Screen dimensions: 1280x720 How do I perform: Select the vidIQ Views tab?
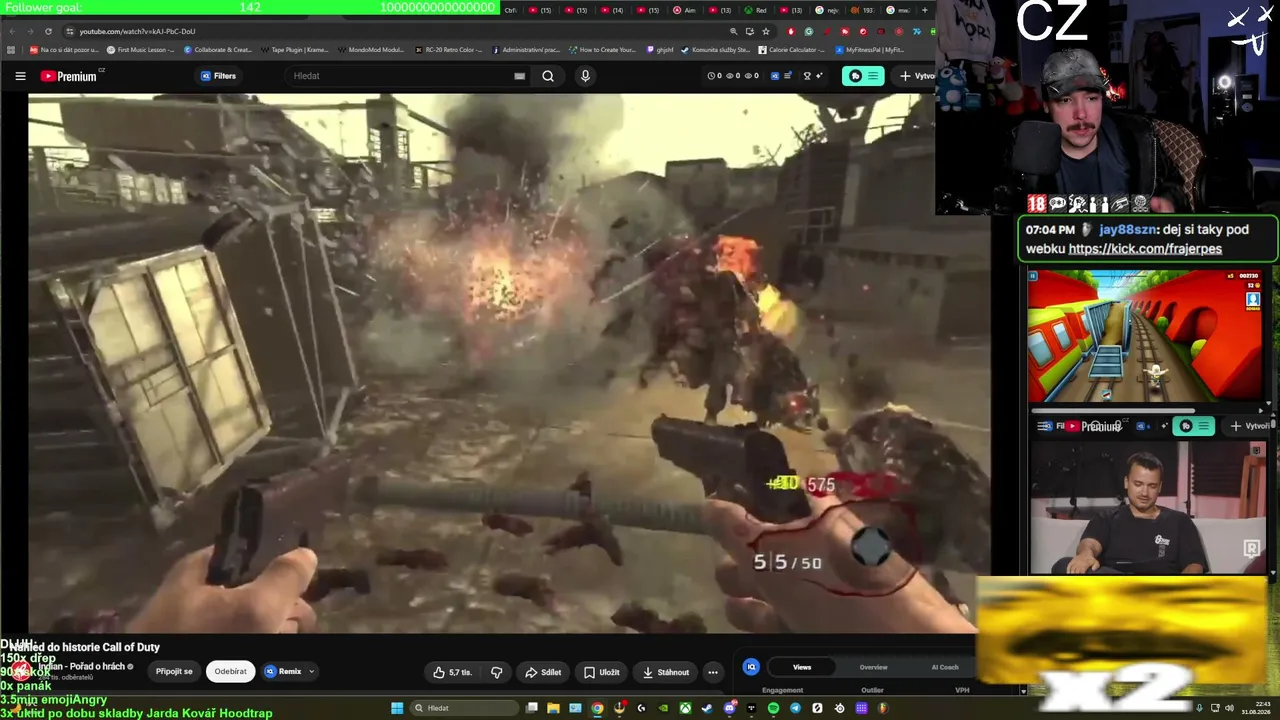point(802,667)
